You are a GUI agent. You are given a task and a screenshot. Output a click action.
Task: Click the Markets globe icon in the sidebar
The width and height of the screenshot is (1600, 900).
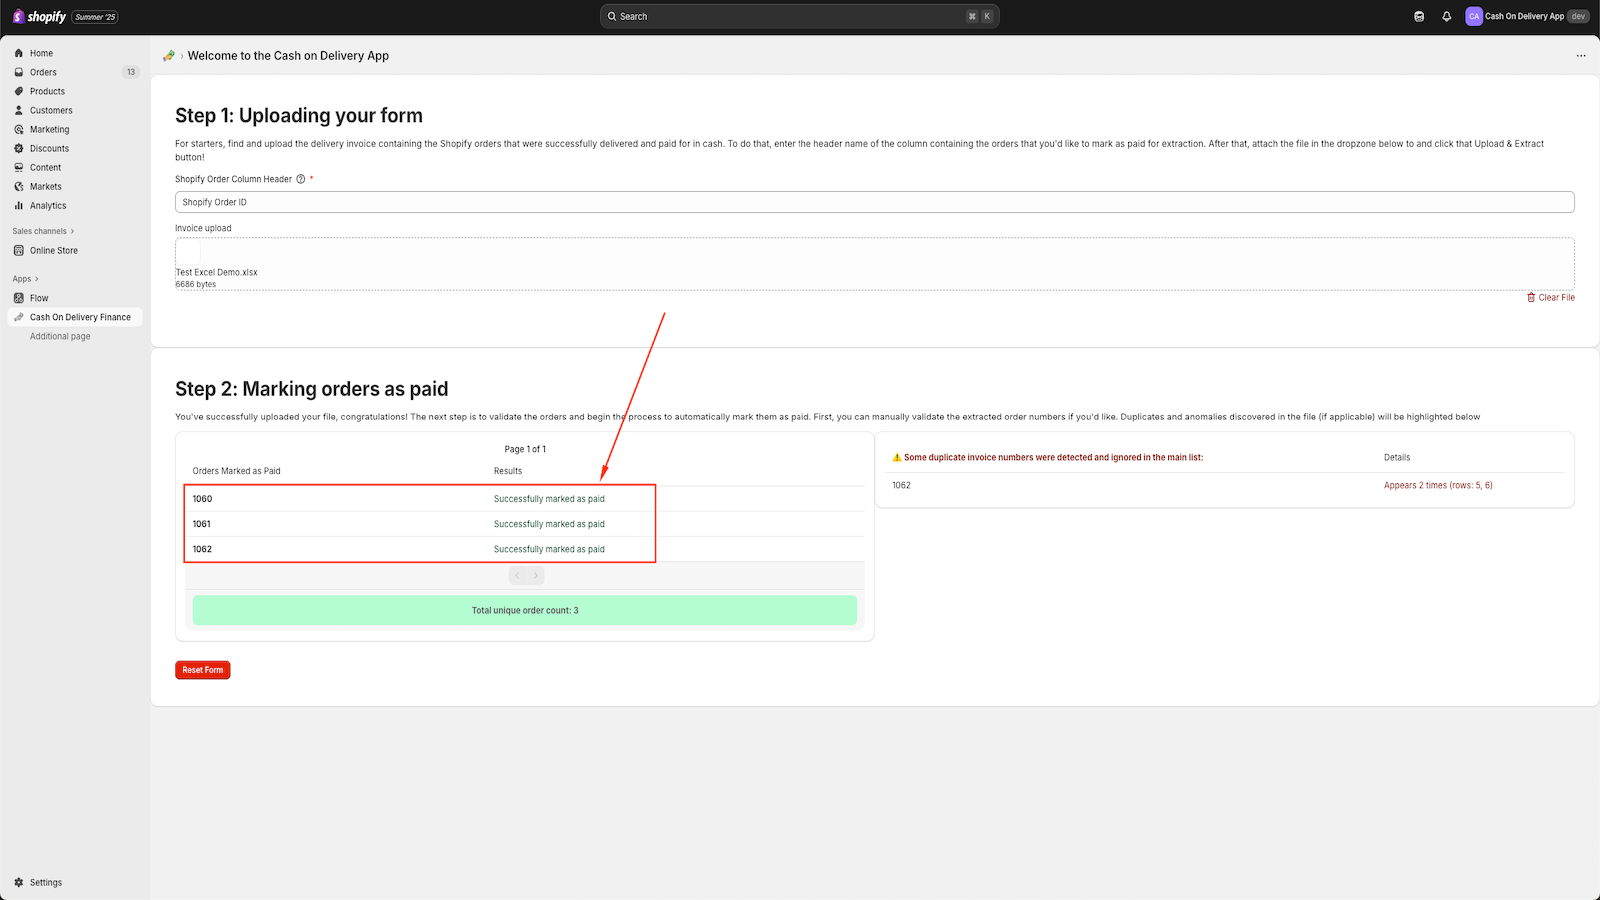point(19,186)
